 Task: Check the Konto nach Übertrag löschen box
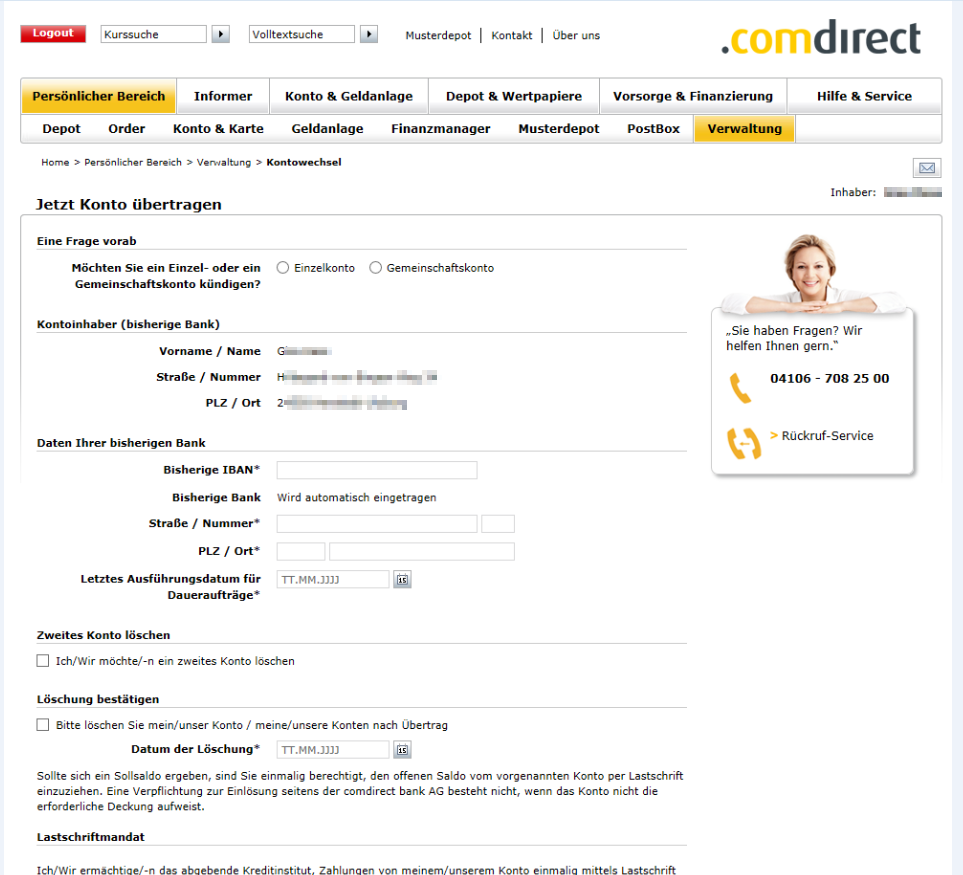point(43,725)
